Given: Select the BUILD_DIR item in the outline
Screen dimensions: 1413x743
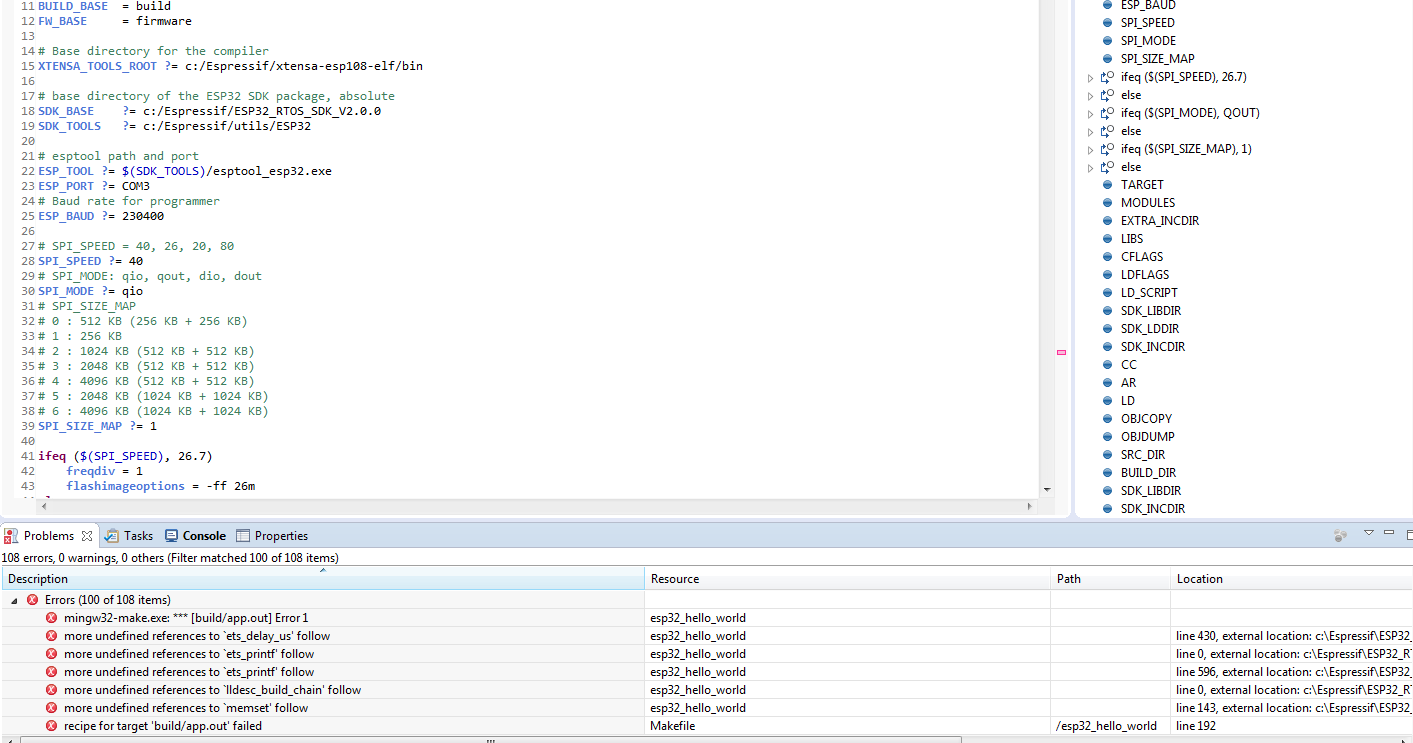Looking at the screenshot, I should click(1148, 473).
